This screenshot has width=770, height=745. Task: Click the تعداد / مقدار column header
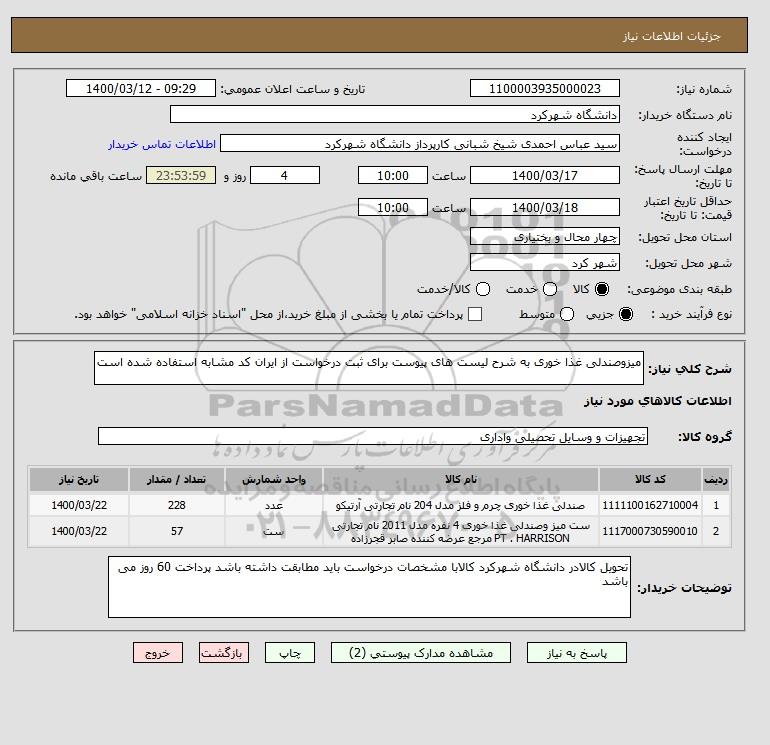(x=177, y=479)
